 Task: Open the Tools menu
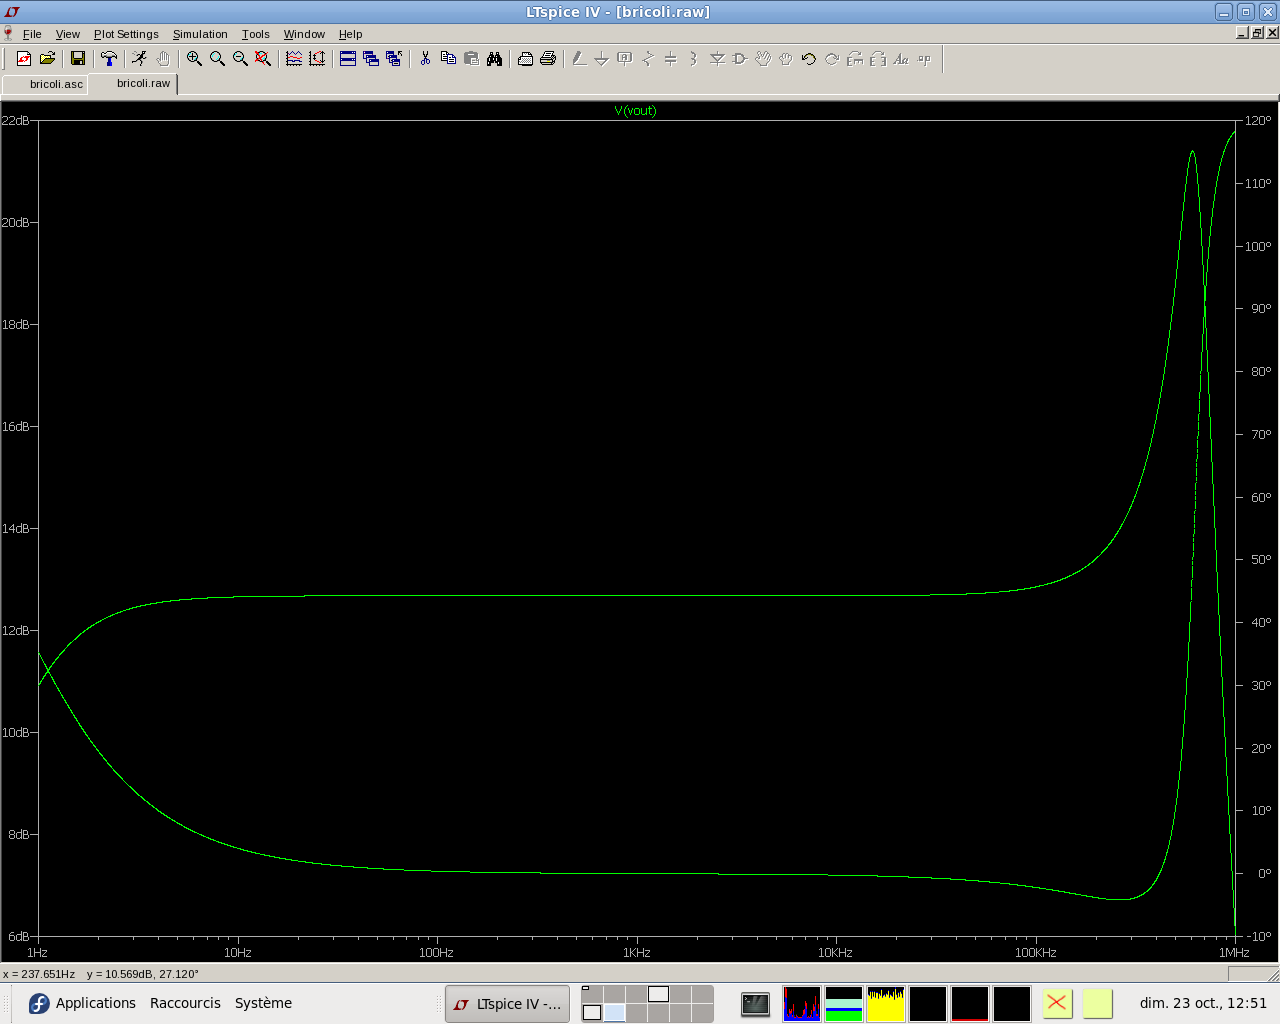tap(256, 34)
